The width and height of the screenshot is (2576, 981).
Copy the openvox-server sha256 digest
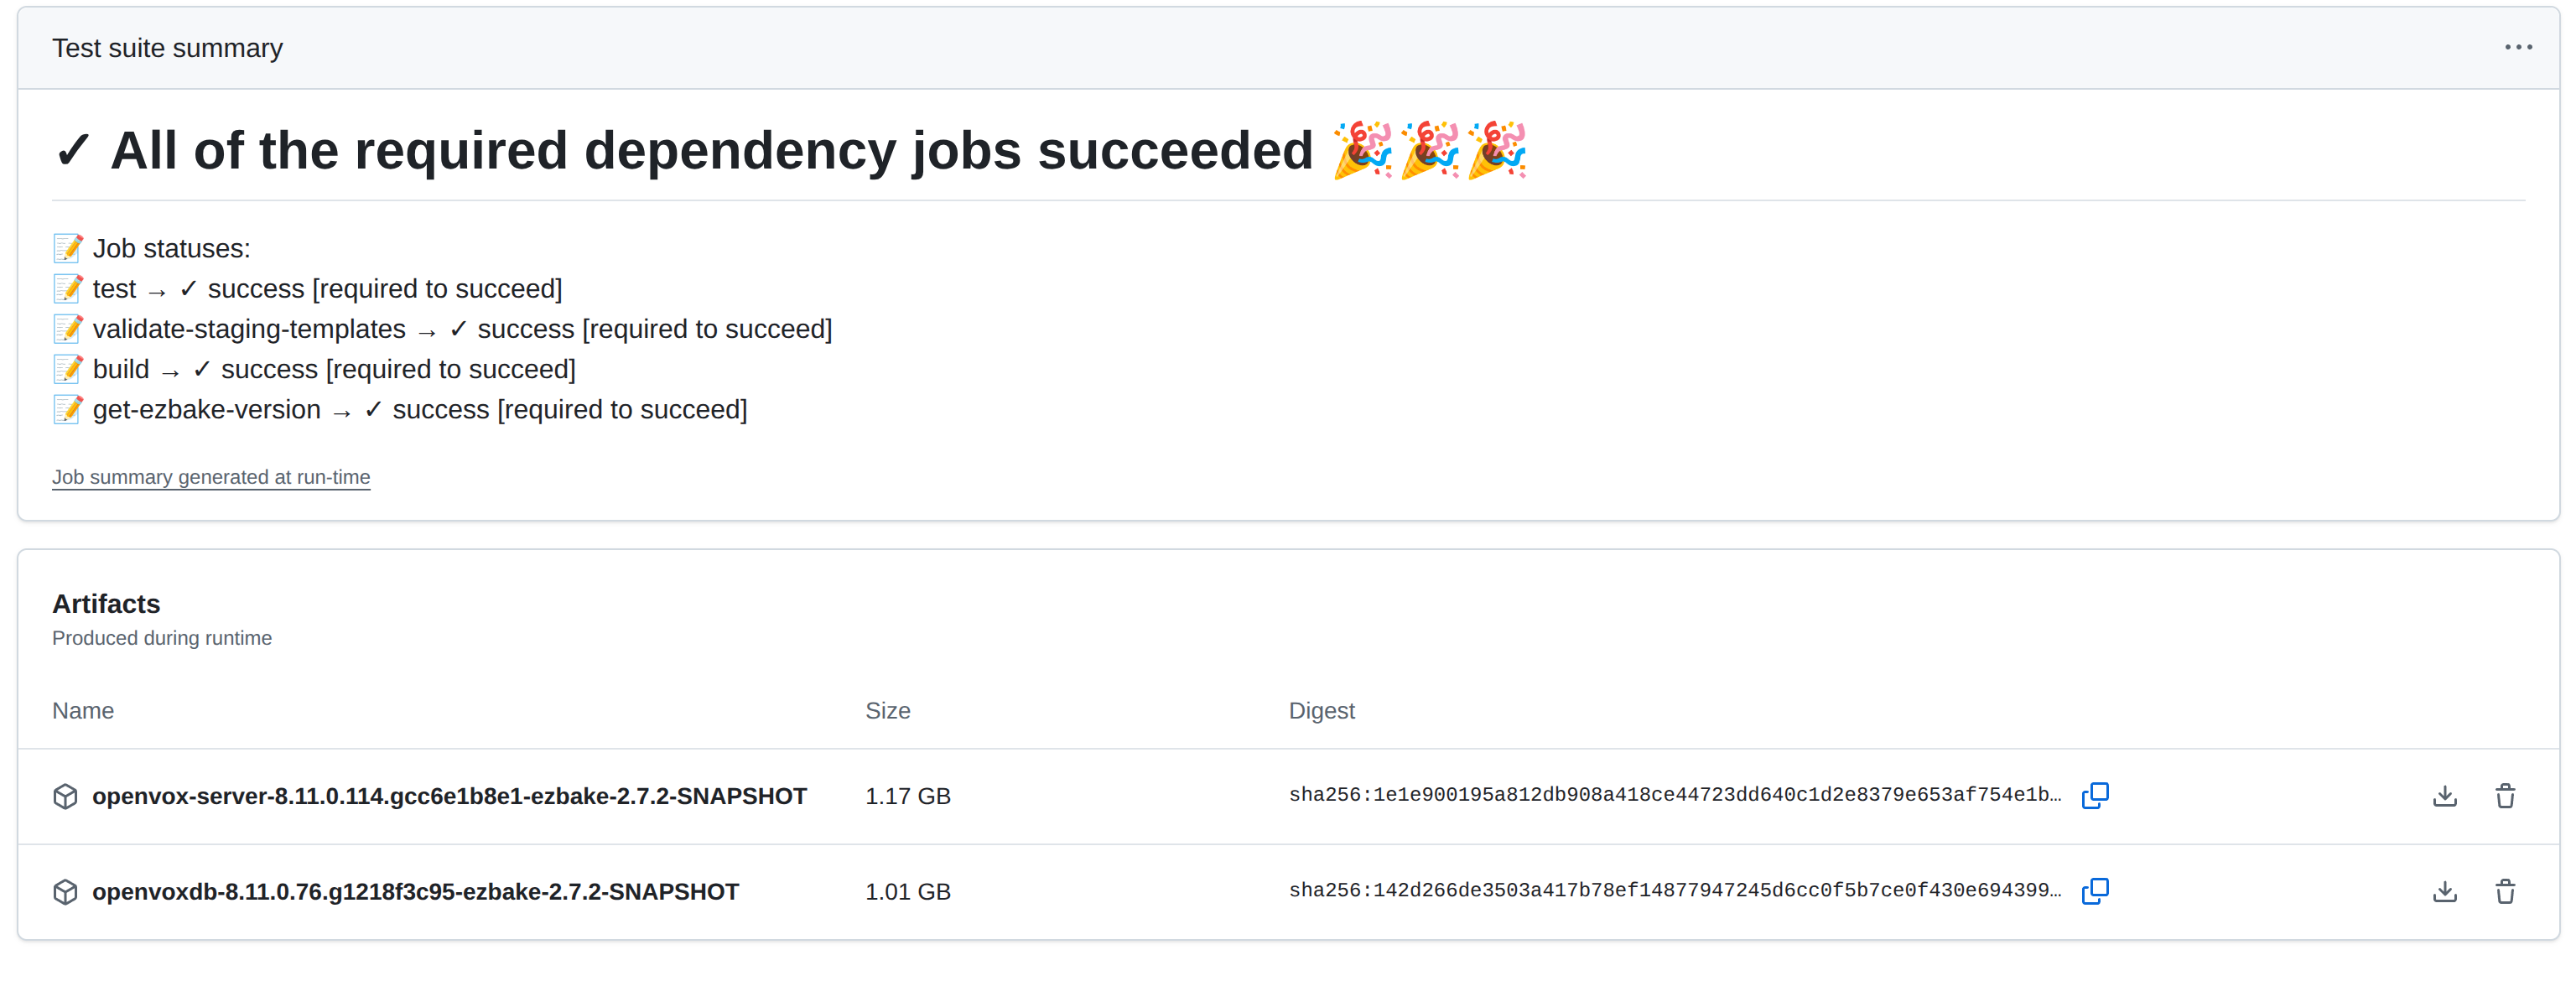point(2096,795)
